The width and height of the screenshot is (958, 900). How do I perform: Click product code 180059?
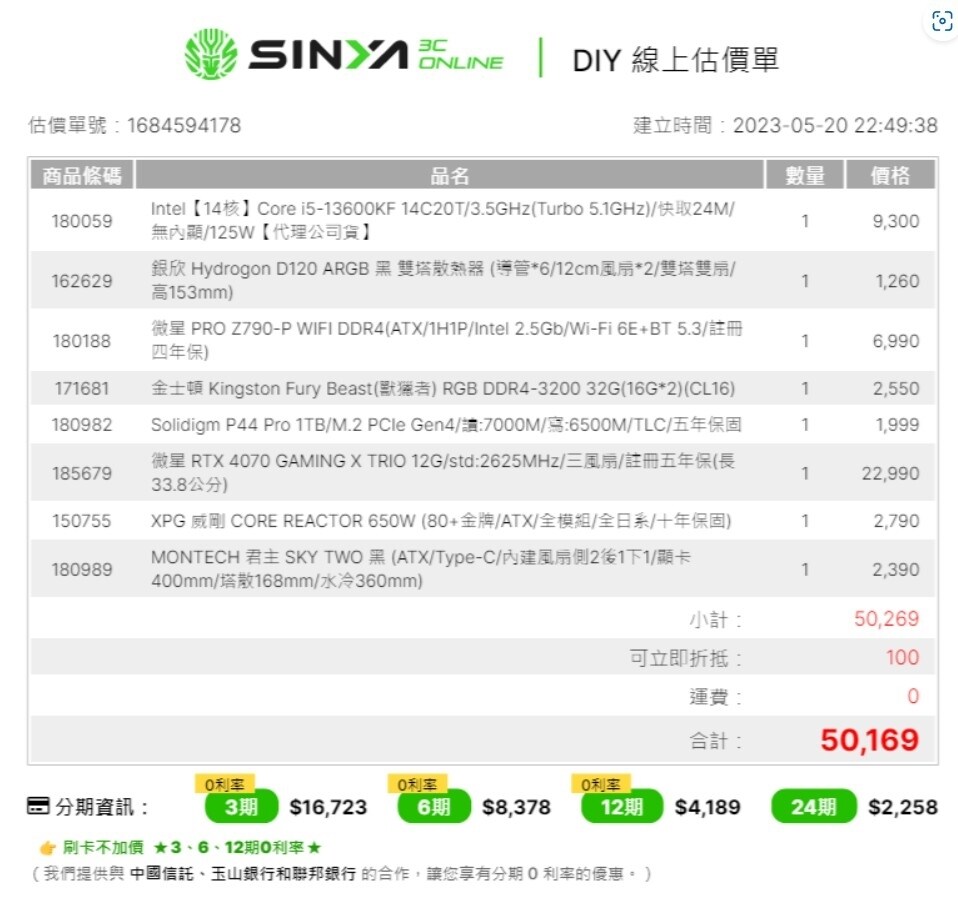[x=82, y=221]
